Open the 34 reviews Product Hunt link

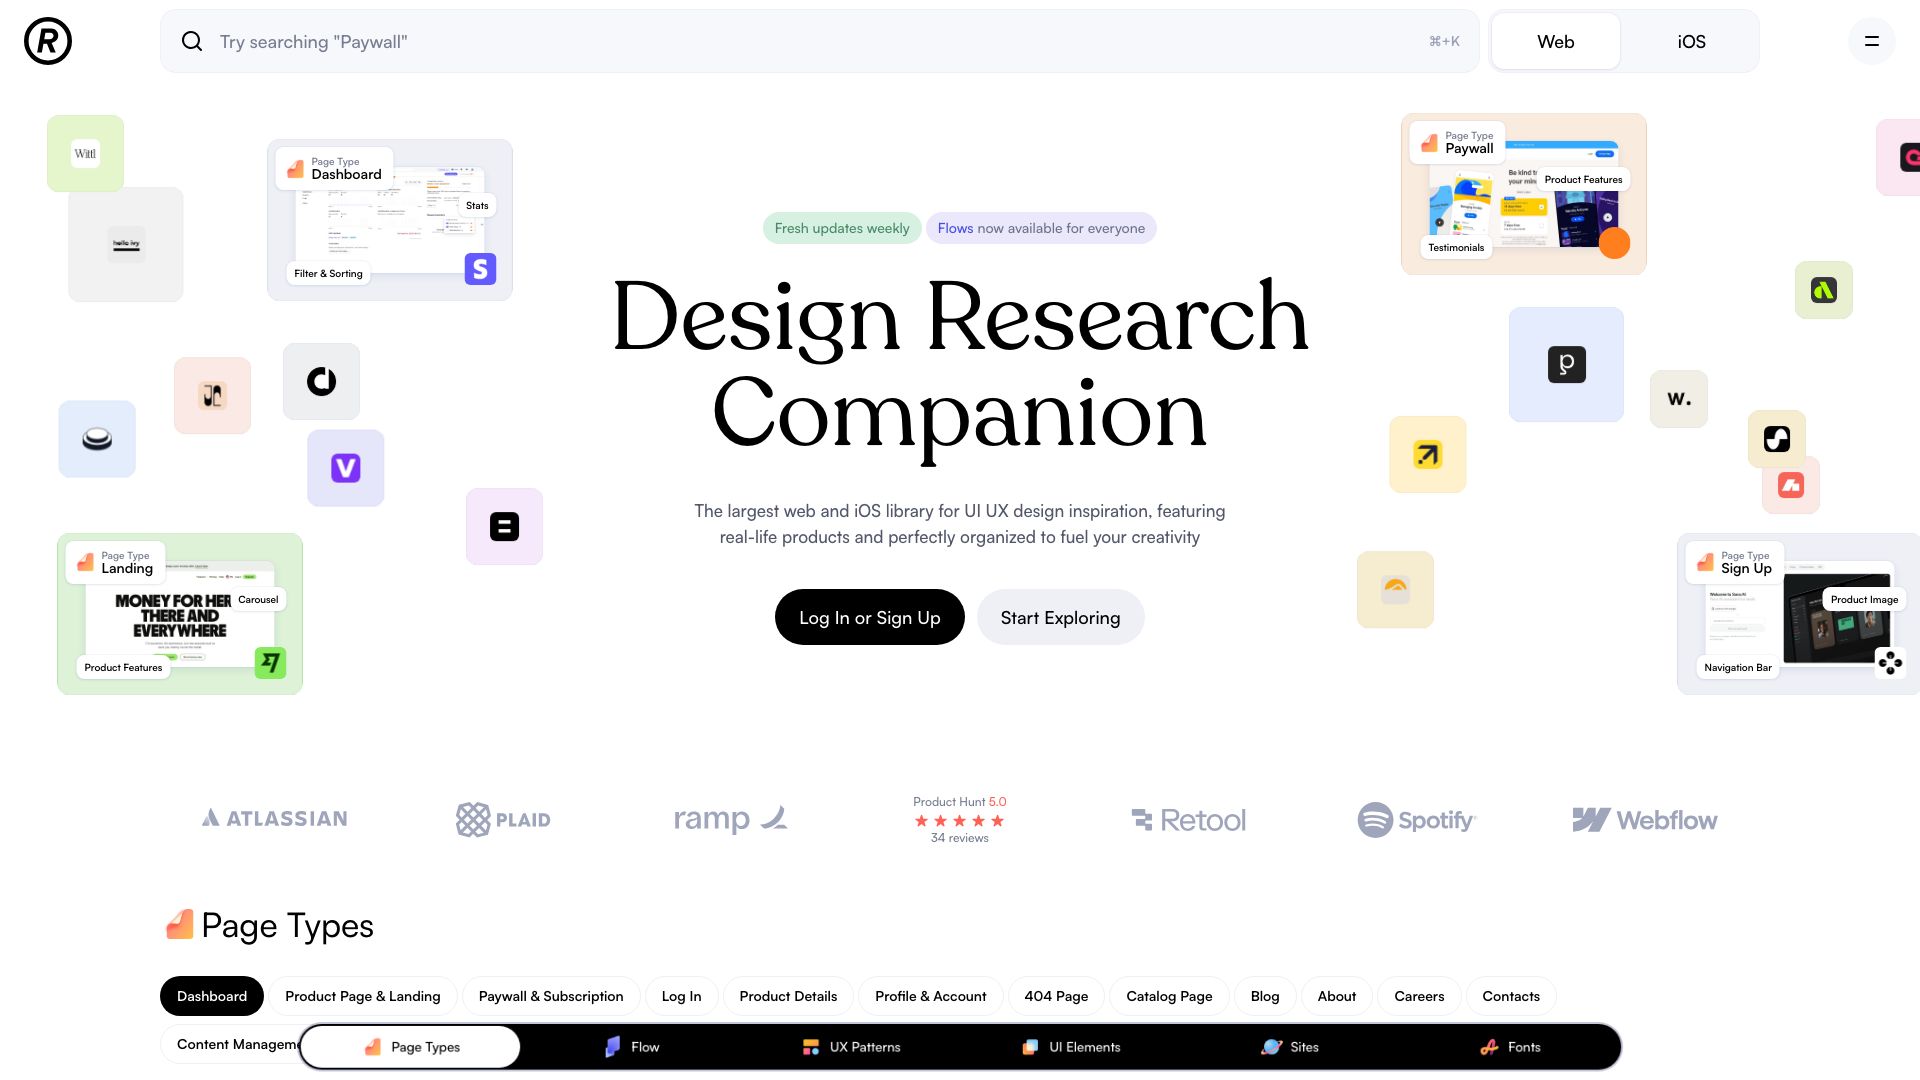[958, 838]
